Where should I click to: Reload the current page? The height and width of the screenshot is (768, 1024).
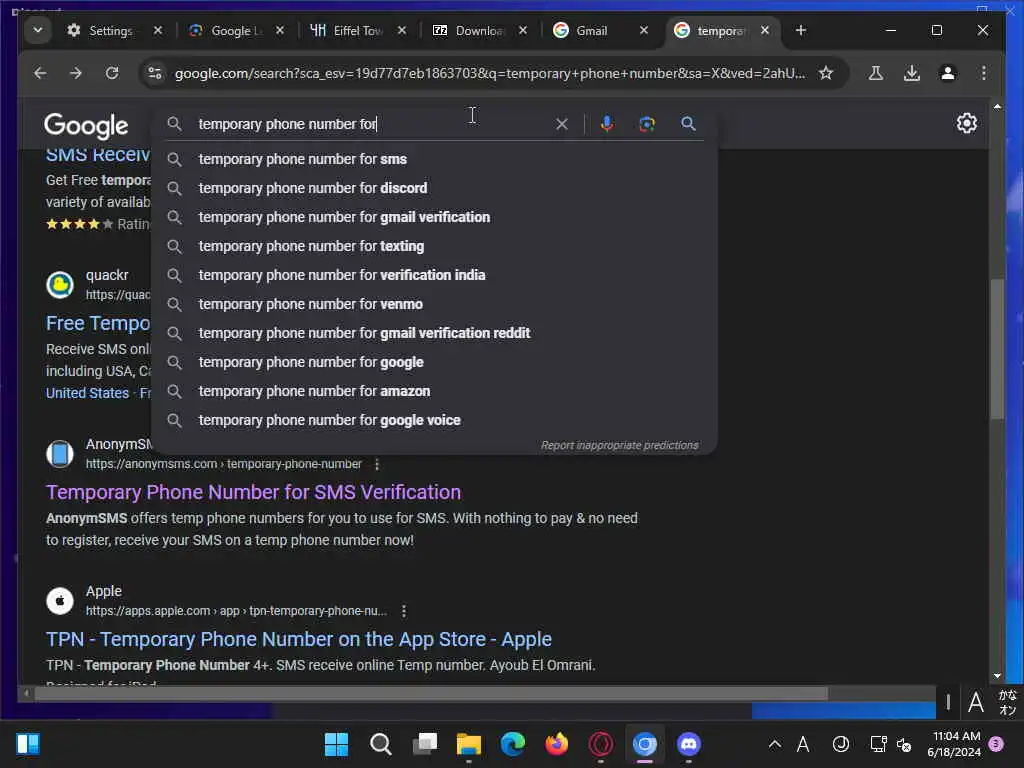[112, 73]
